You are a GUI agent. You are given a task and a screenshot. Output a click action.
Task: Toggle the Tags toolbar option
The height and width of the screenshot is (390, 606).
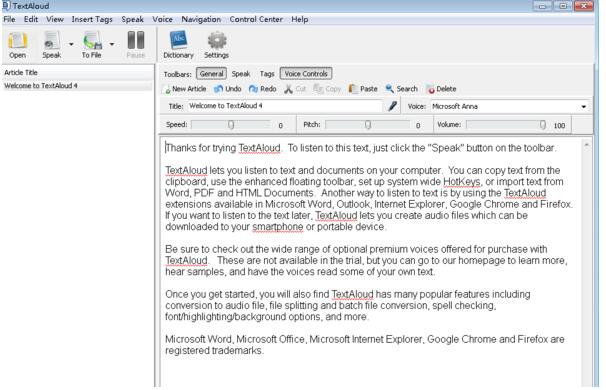pos(267,73)
